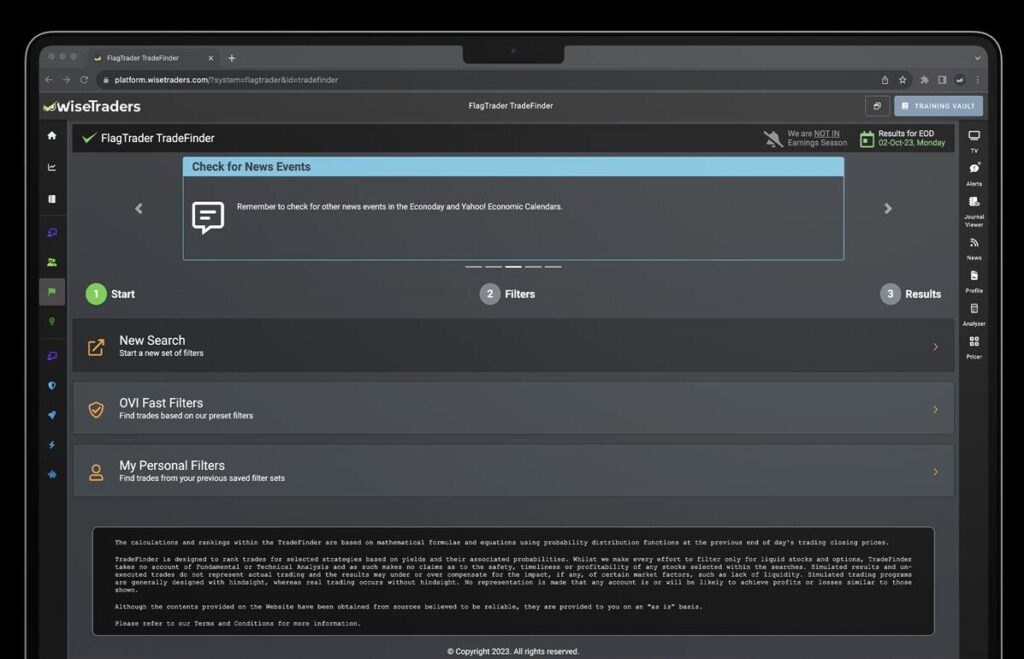Image resolution: width=1024 pixels, height=659 pixels.
Task: Open OVI Fast Filters preset filters
Action: [513, 408]
